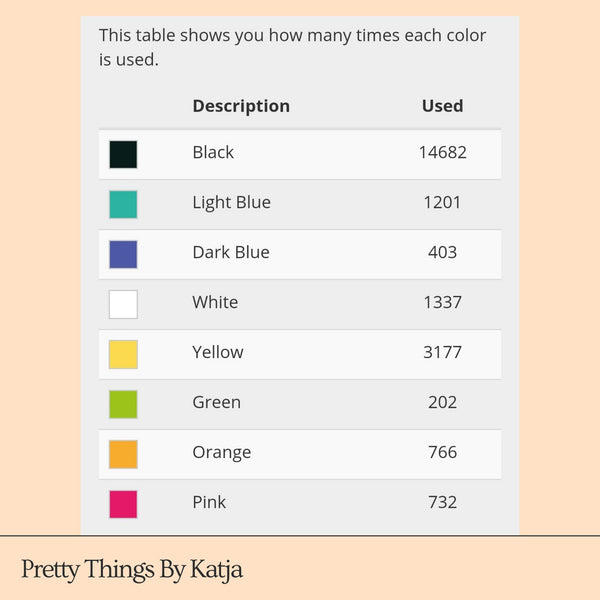Click the Orange usage count 766
Screen dimensions: 600x600
pyautogui.click(x=442, y=453)
